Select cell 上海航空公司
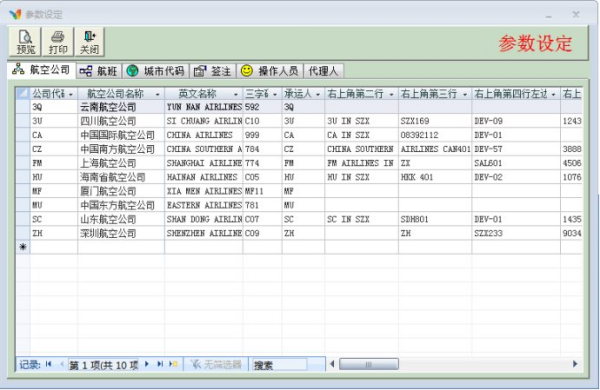 click(x=121, y=163)
